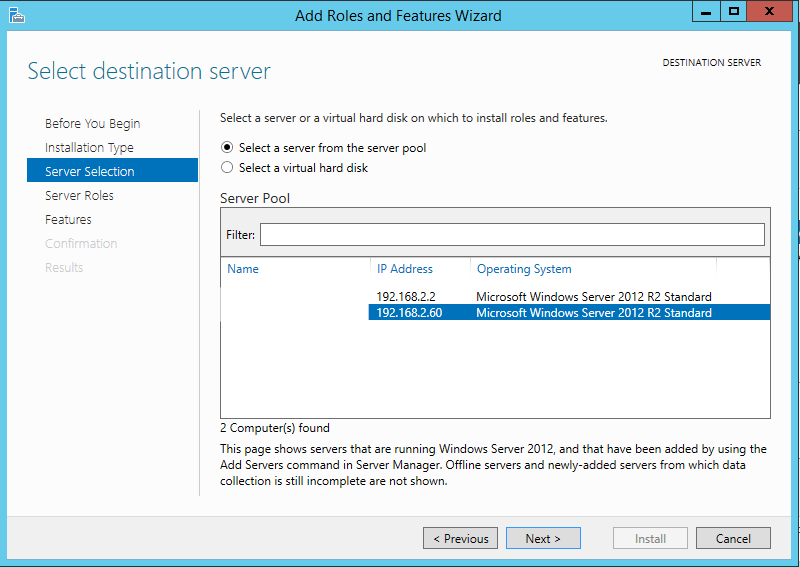The image size is (800, 568).
Task: Click the '2 Computer(s) found' status text
Action: click(275, 428)
